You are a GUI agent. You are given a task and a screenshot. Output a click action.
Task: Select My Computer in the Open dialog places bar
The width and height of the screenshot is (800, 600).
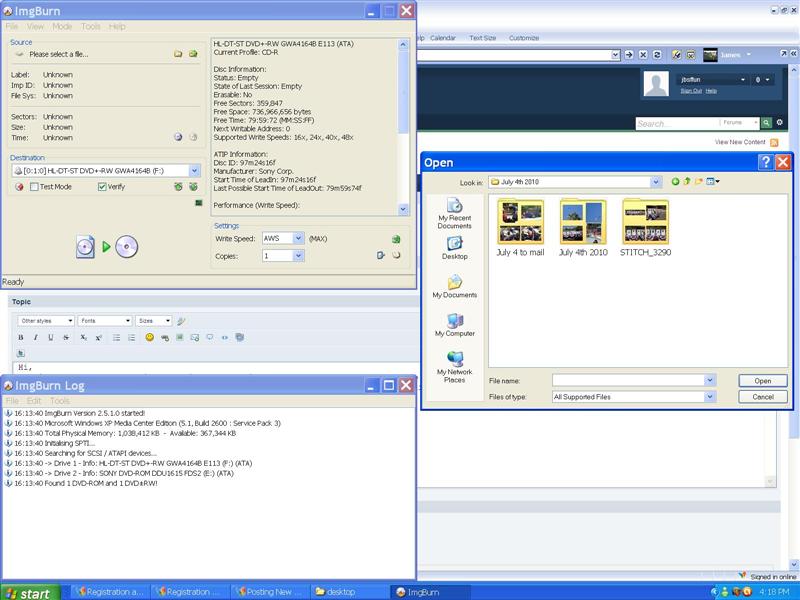[x=455, y=325]
